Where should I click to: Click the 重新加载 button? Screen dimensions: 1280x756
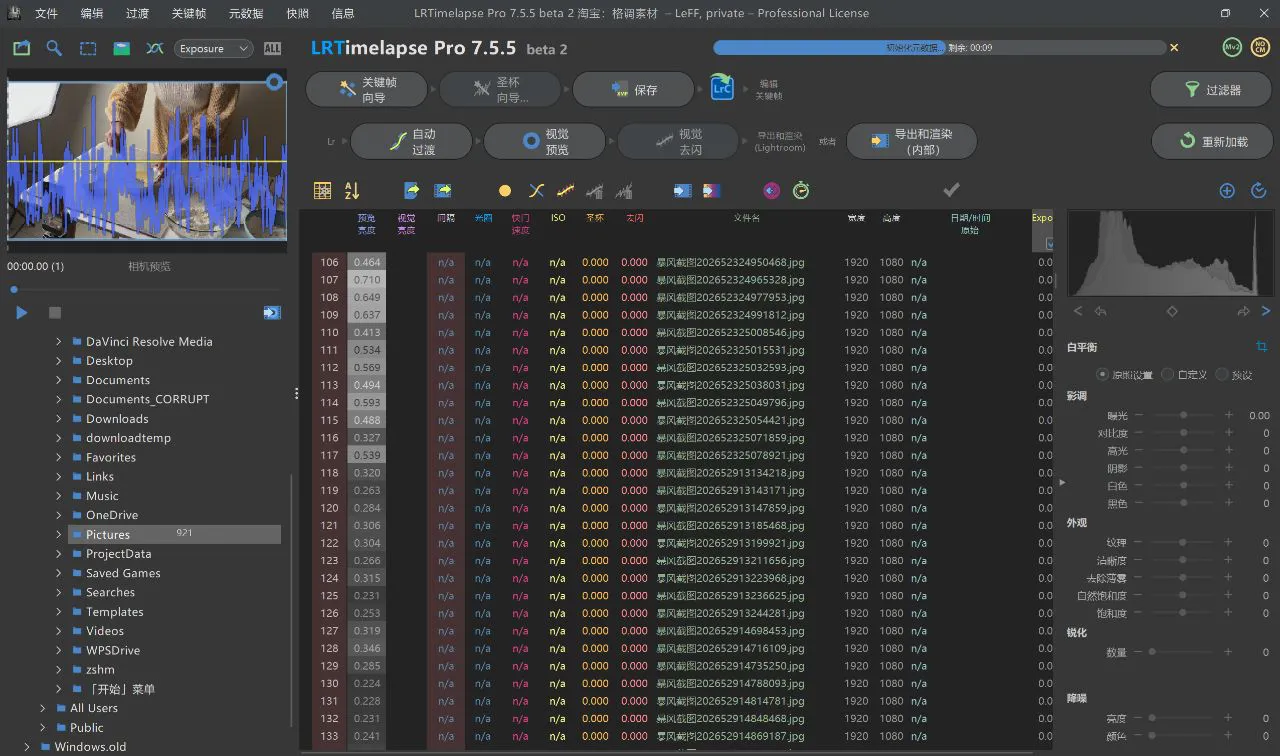[x=1210, y=141]
